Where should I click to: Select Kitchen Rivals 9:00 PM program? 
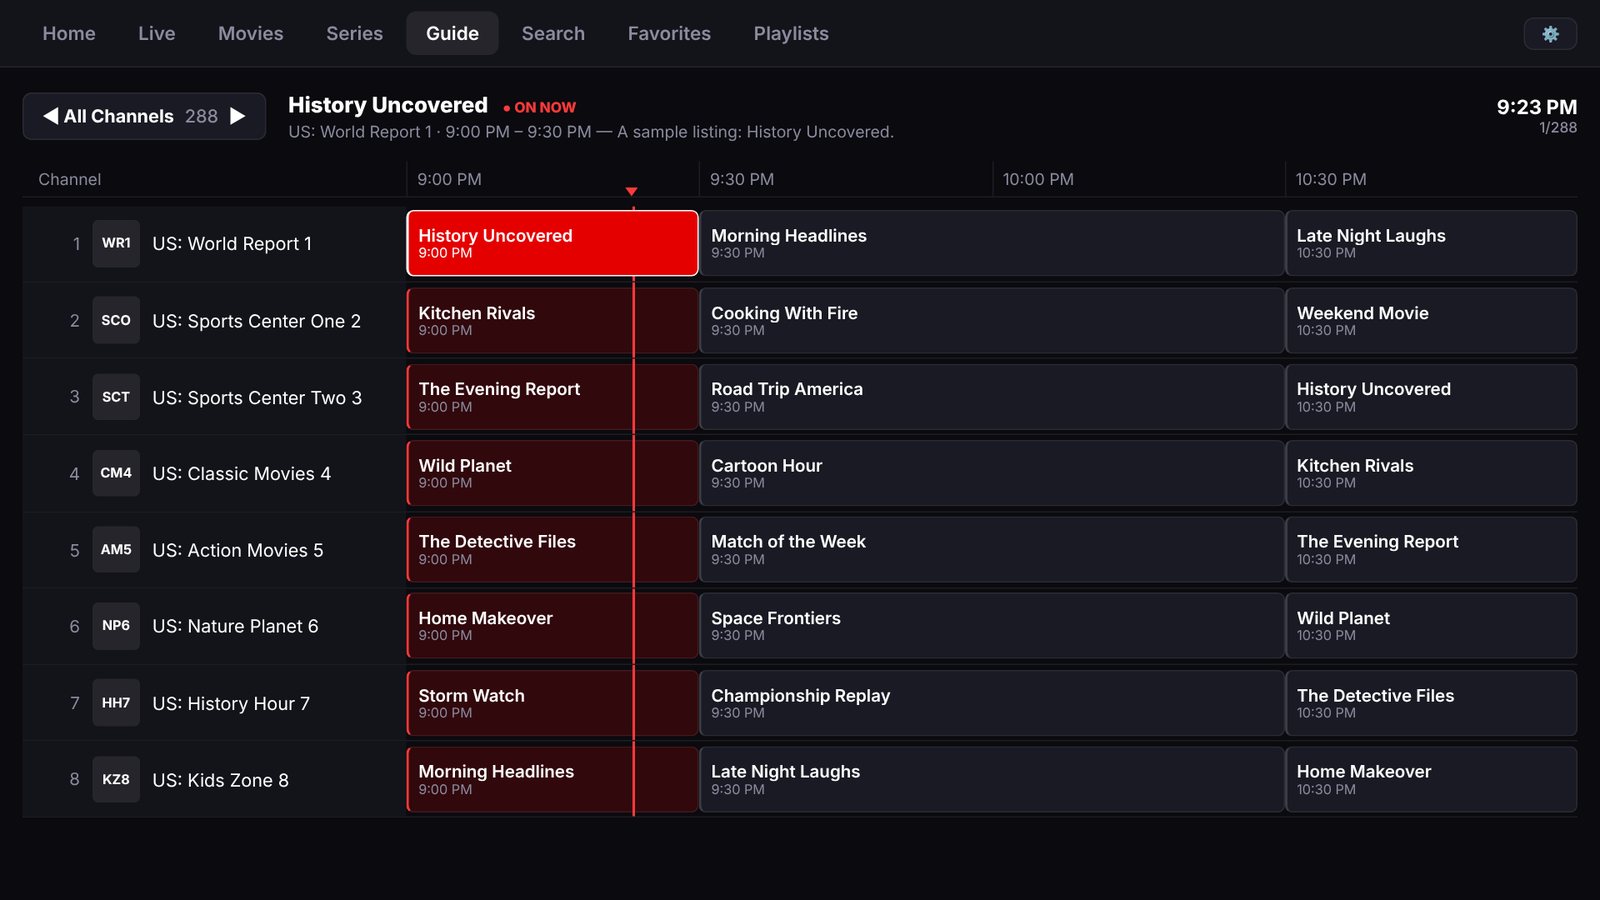552,320
